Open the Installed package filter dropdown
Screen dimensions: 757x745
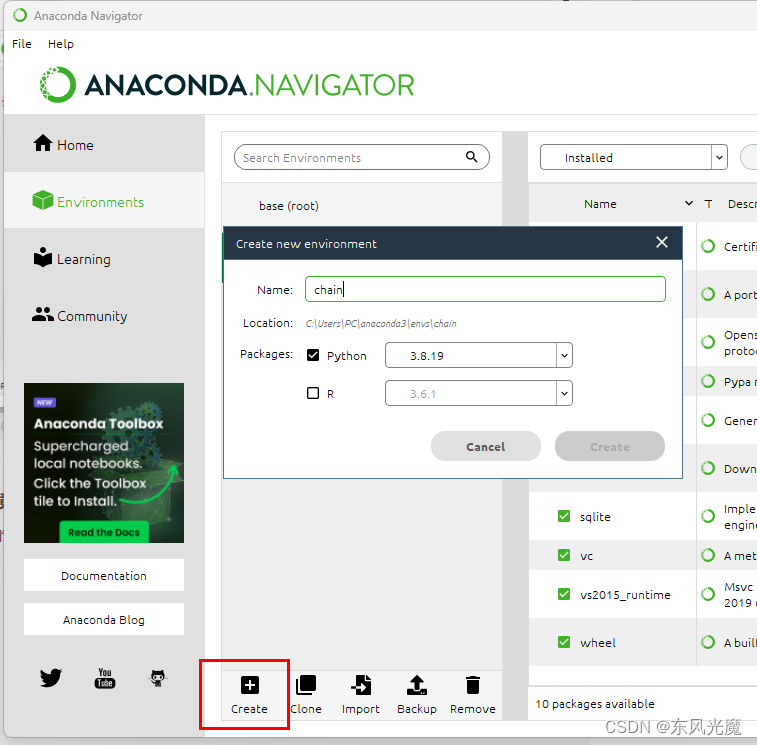633,157
